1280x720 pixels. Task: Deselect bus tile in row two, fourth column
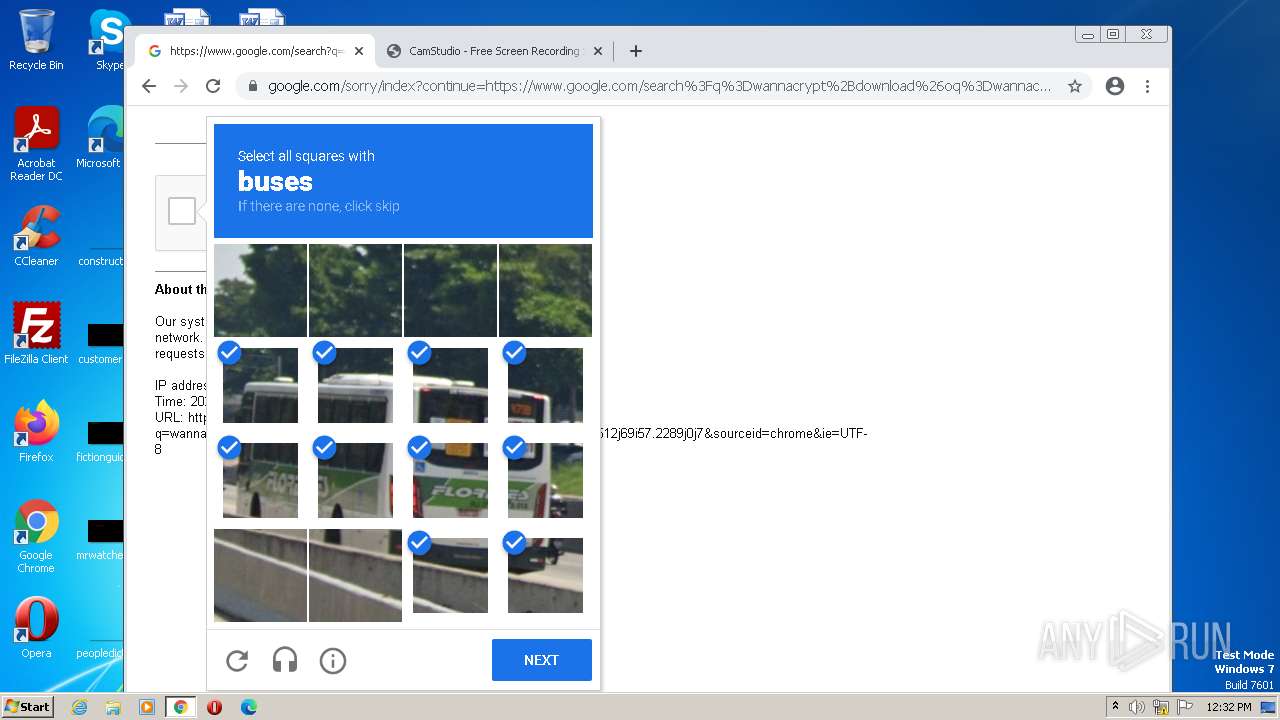[545, 385]
